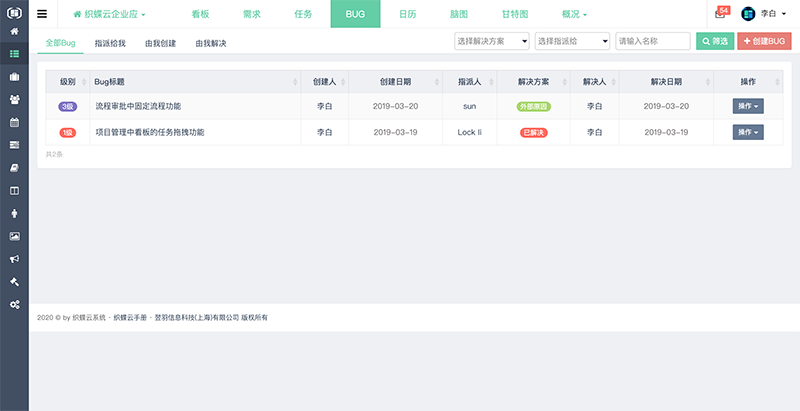Image resolution: width=800 pixels, height=411 pixels.
Task: Click the red 1级 level badge
Action: pyautogui.click(x=68, y=133)
